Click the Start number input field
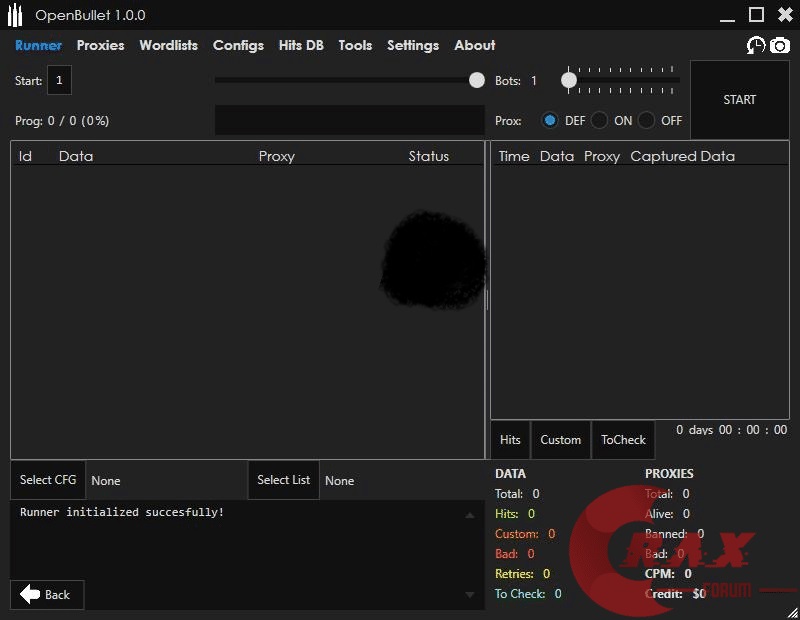This screenshot has height=620, width=800. [x=59, y=80]
